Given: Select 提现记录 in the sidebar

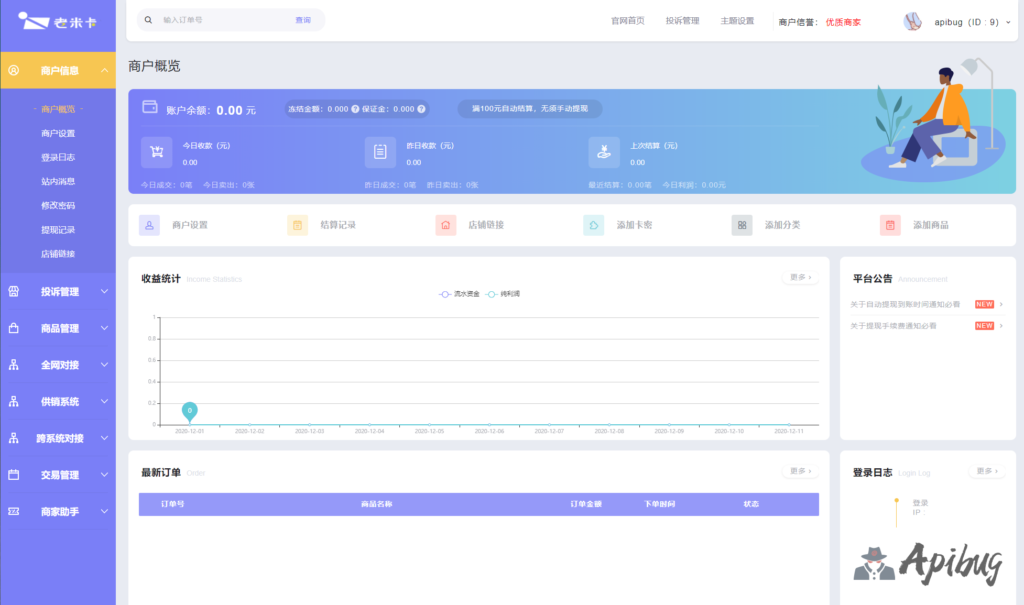Looking at the screenshot, I should point(58,230).
